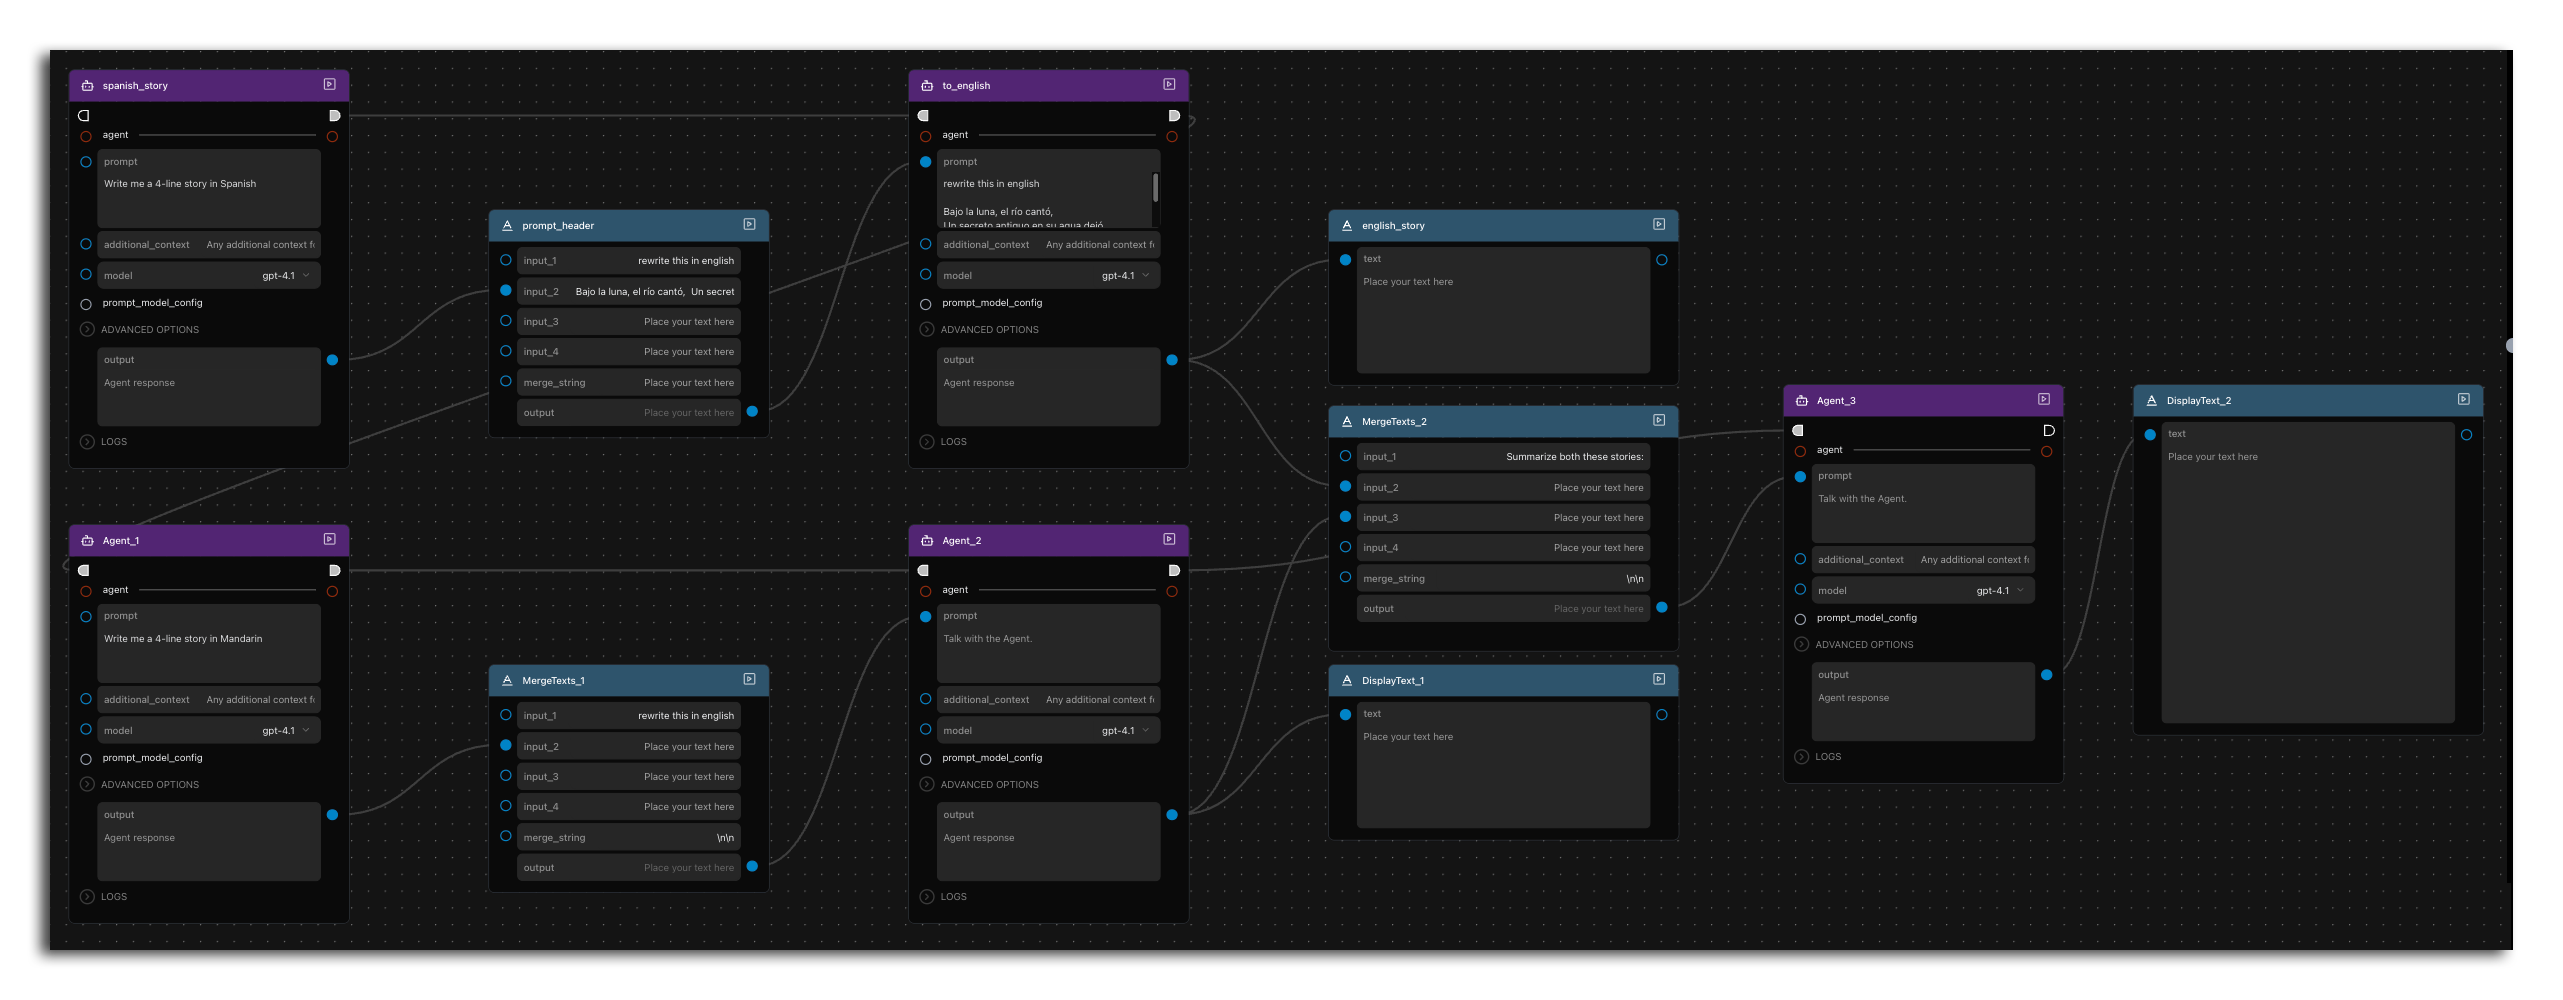Click prompt input port of to_english
2563x1000 pixels.
925,162
